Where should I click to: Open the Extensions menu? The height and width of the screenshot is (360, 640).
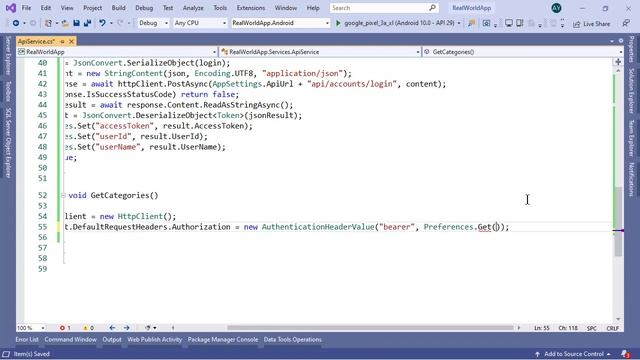(x=251, y=8)
